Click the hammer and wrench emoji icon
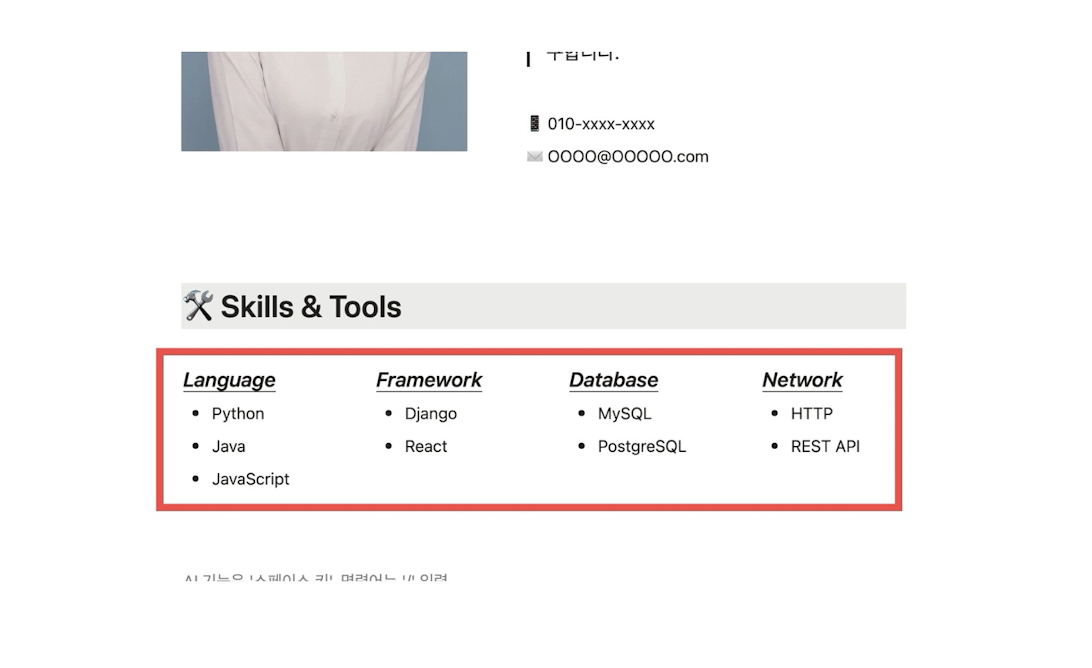This screenshot has width=1092, height=668. tap(198, 306)
